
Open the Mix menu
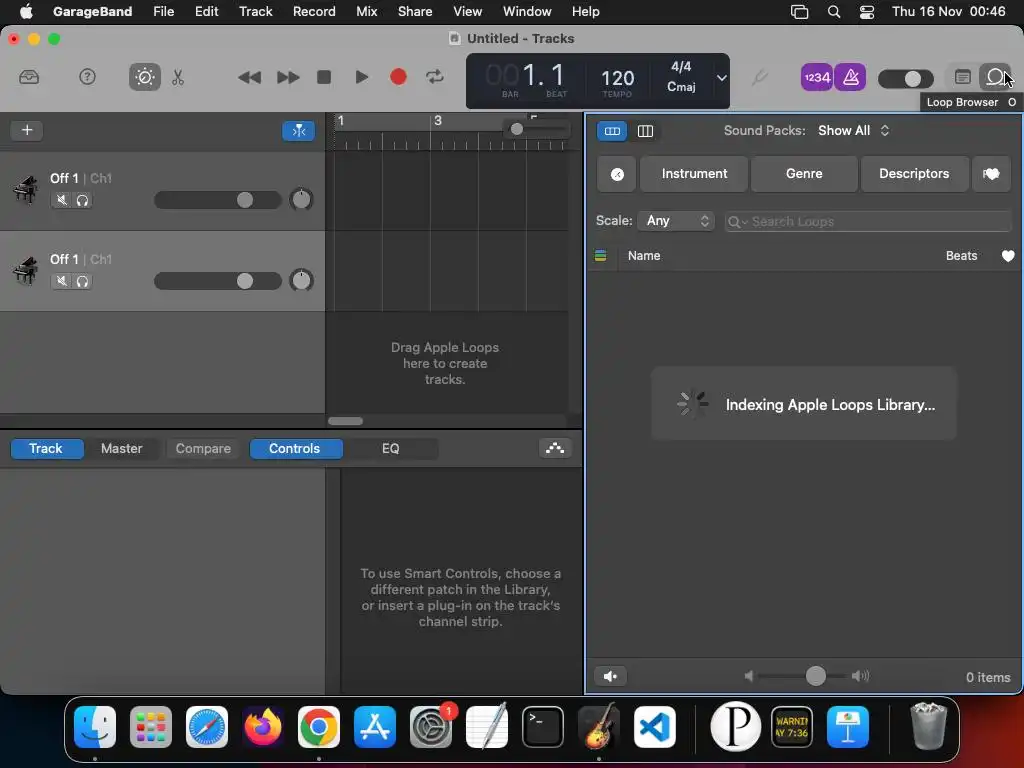click(366, 11)
